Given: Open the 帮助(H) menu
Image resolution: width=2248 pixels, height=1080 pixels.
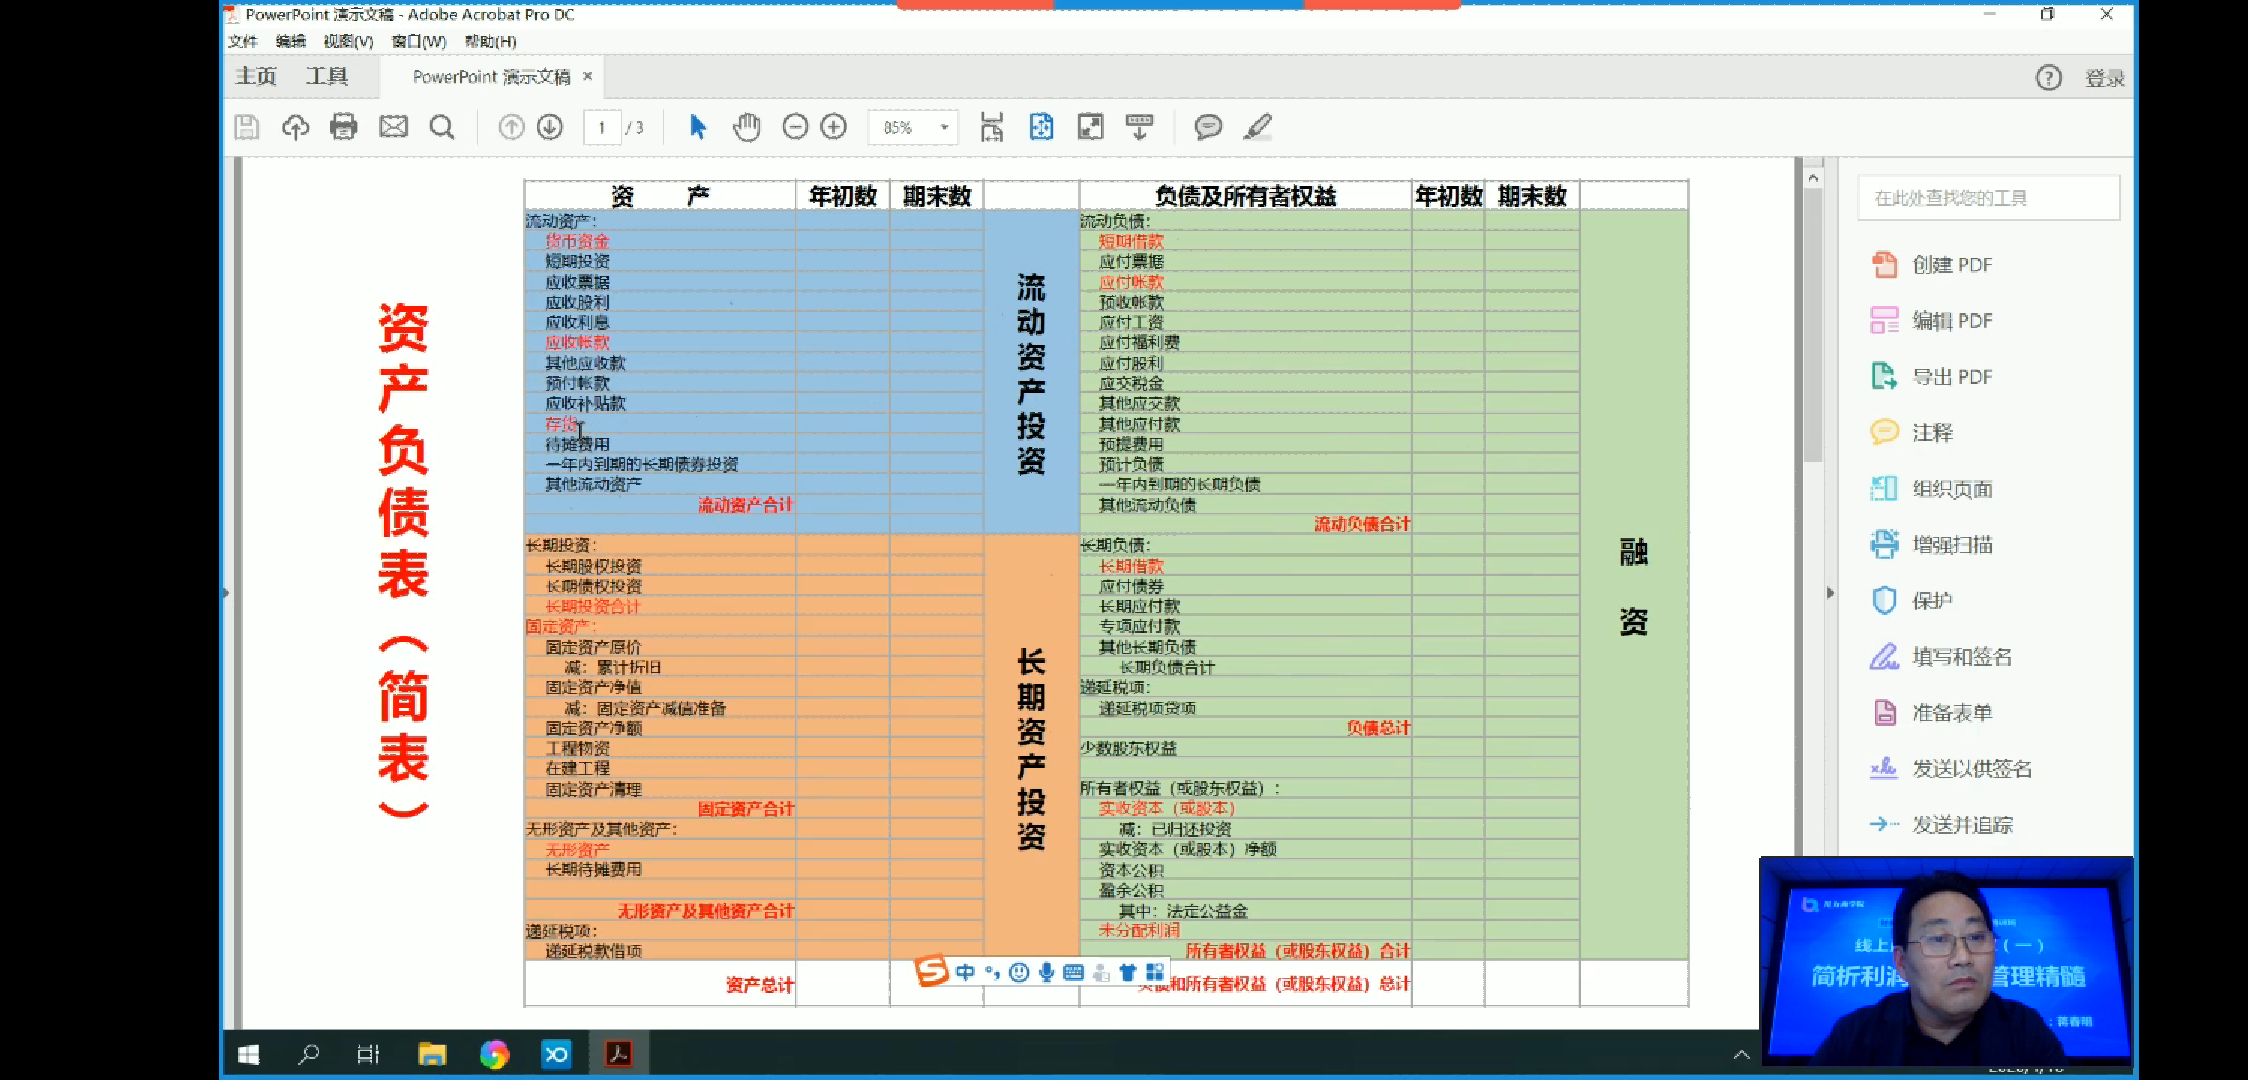Looking at the screenshot, I should coord(490,41).
